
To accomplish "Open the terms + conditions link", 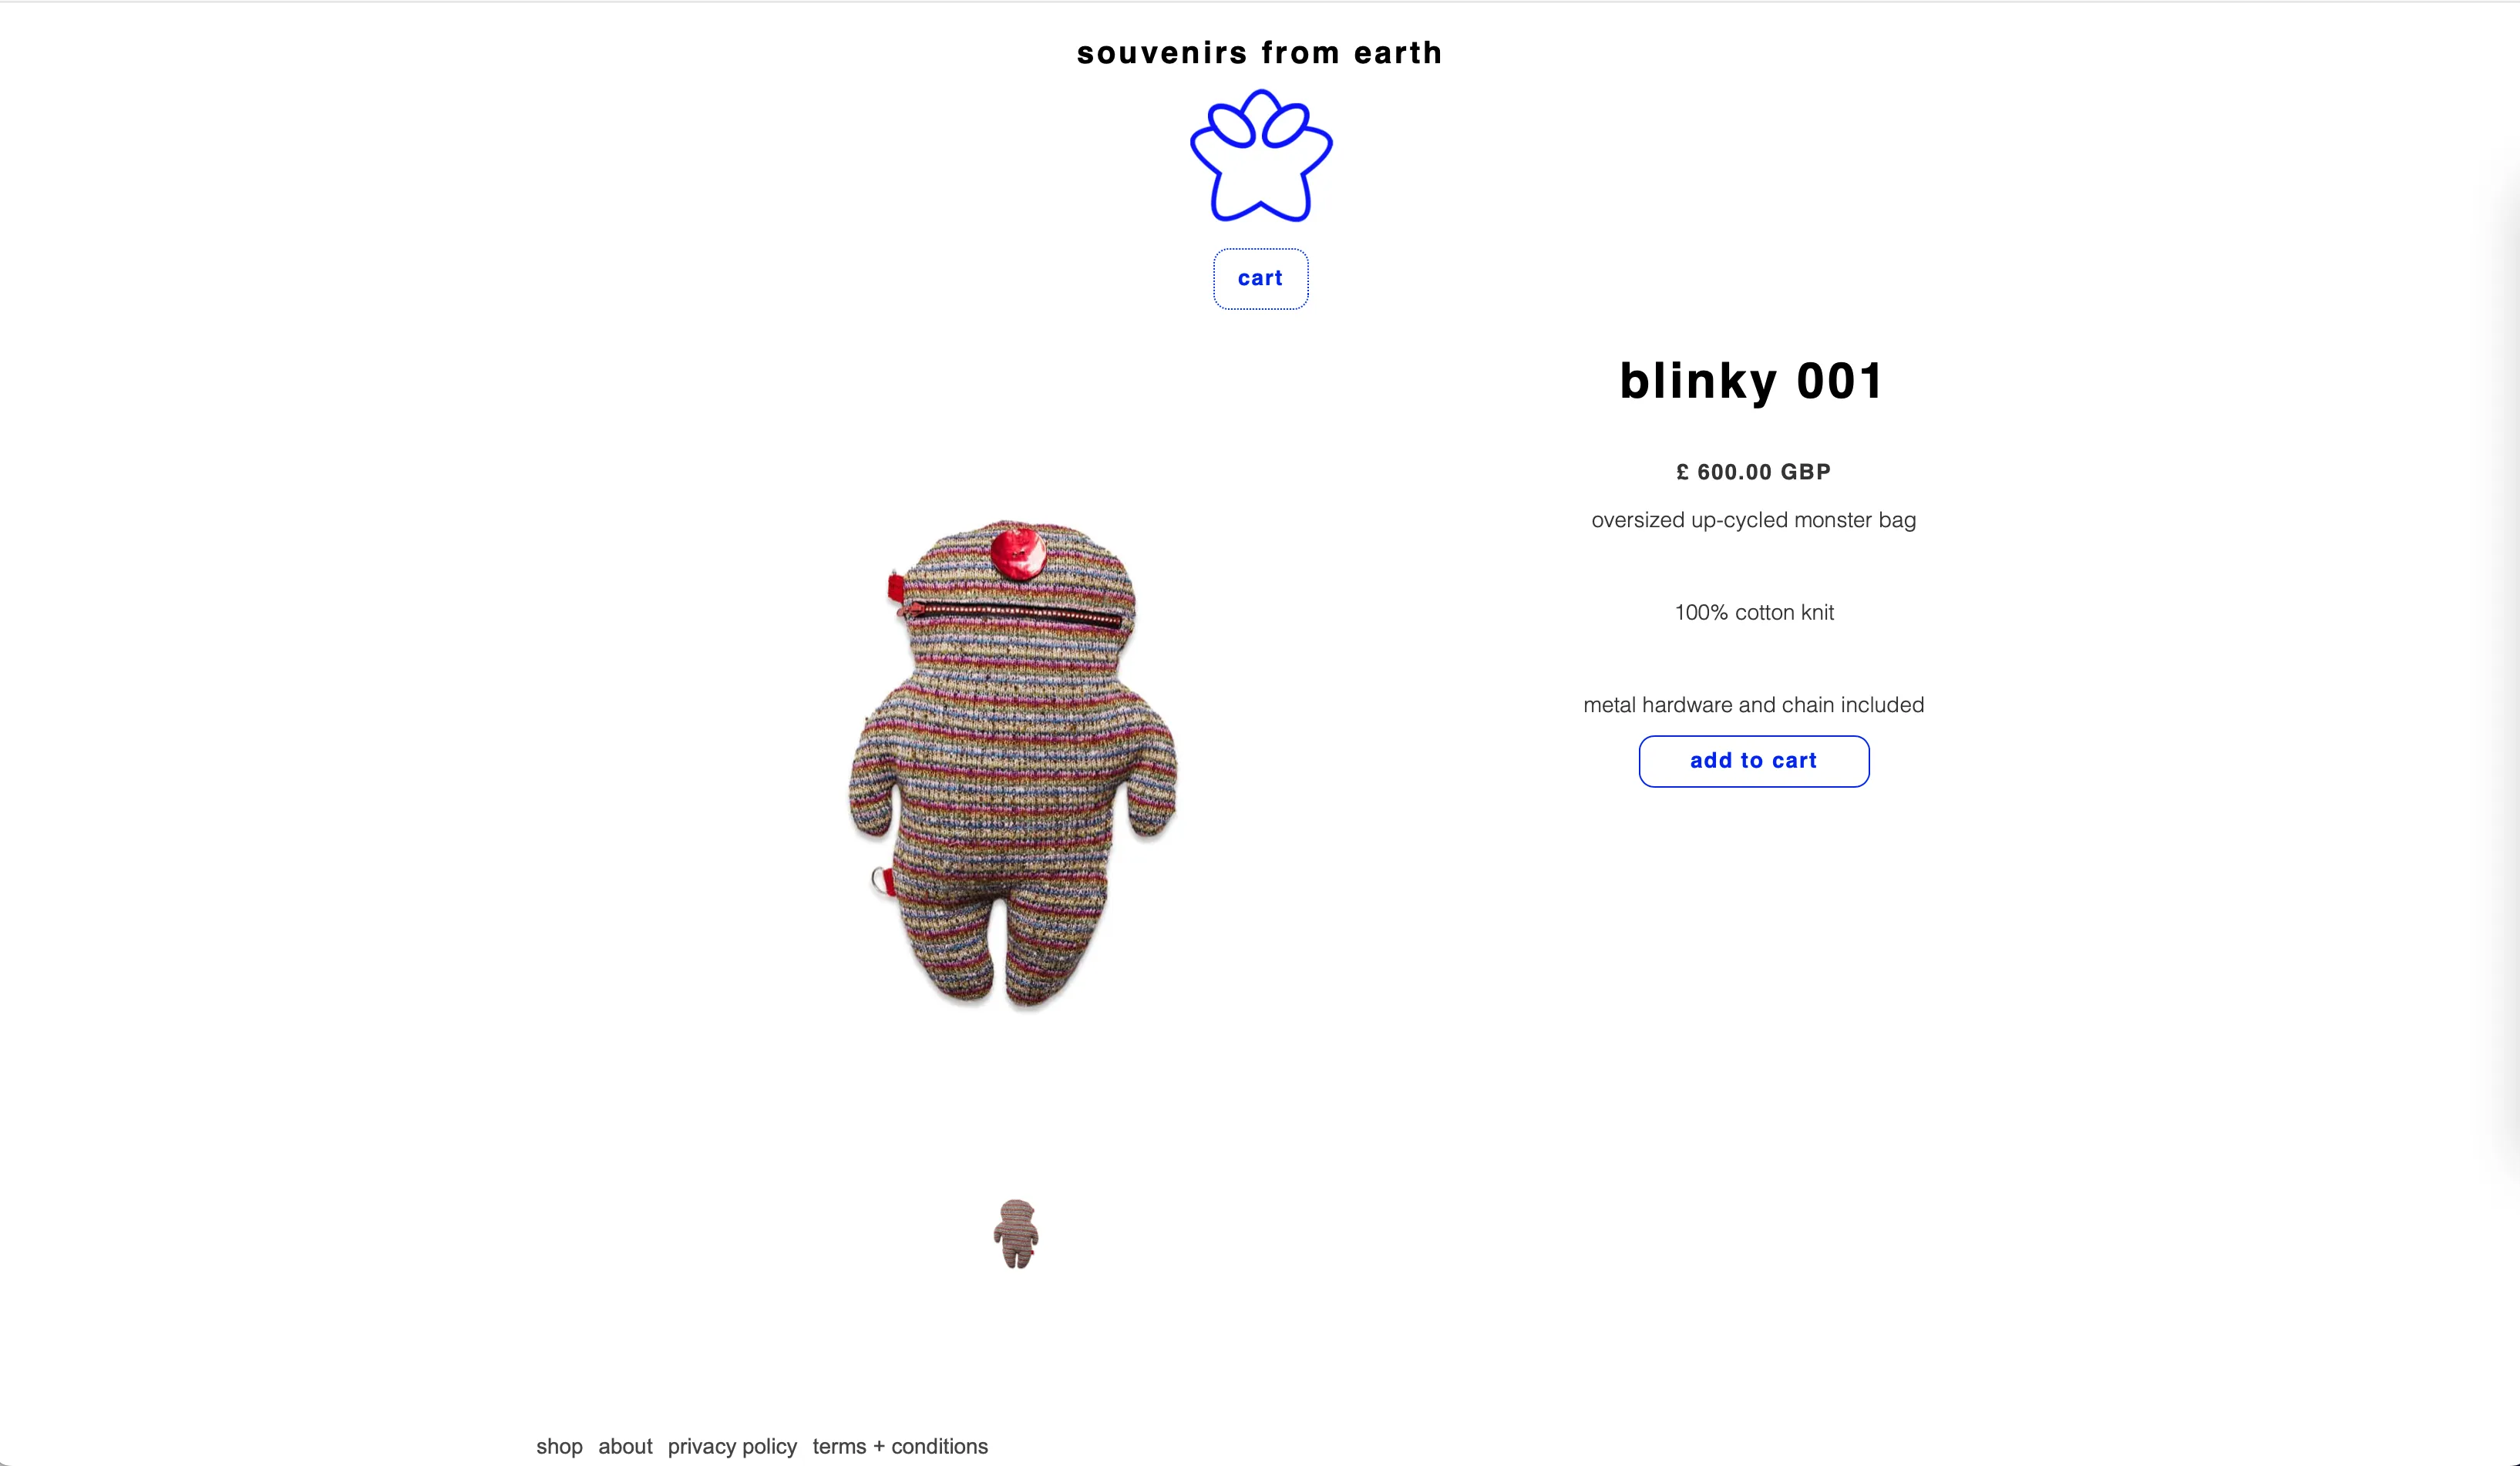I will pos(900,1446).
